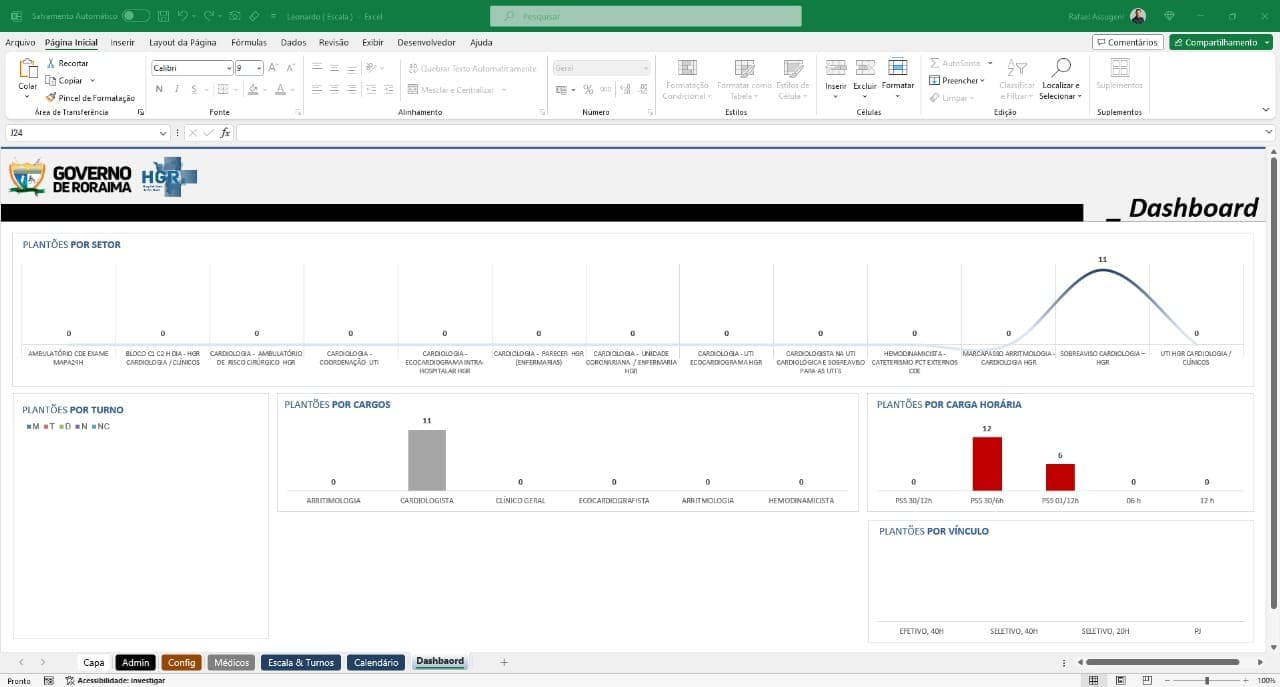This screenshot has height=687, width=1280.
Task: Click the fill color bucket icon
Action: coord(252,89)
